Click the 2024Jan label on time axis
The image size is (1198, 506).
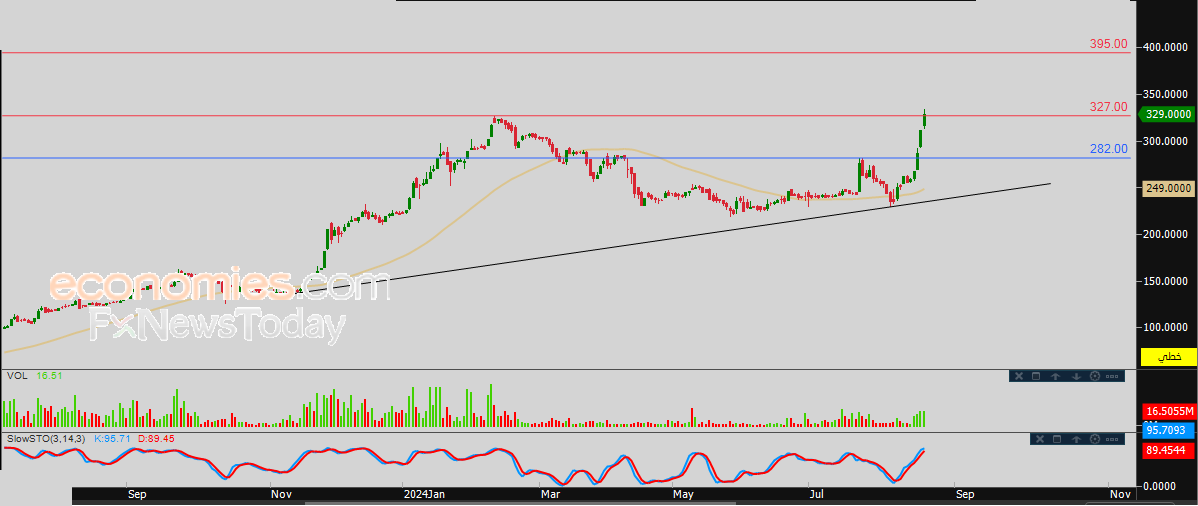click(x=425, y=495)
